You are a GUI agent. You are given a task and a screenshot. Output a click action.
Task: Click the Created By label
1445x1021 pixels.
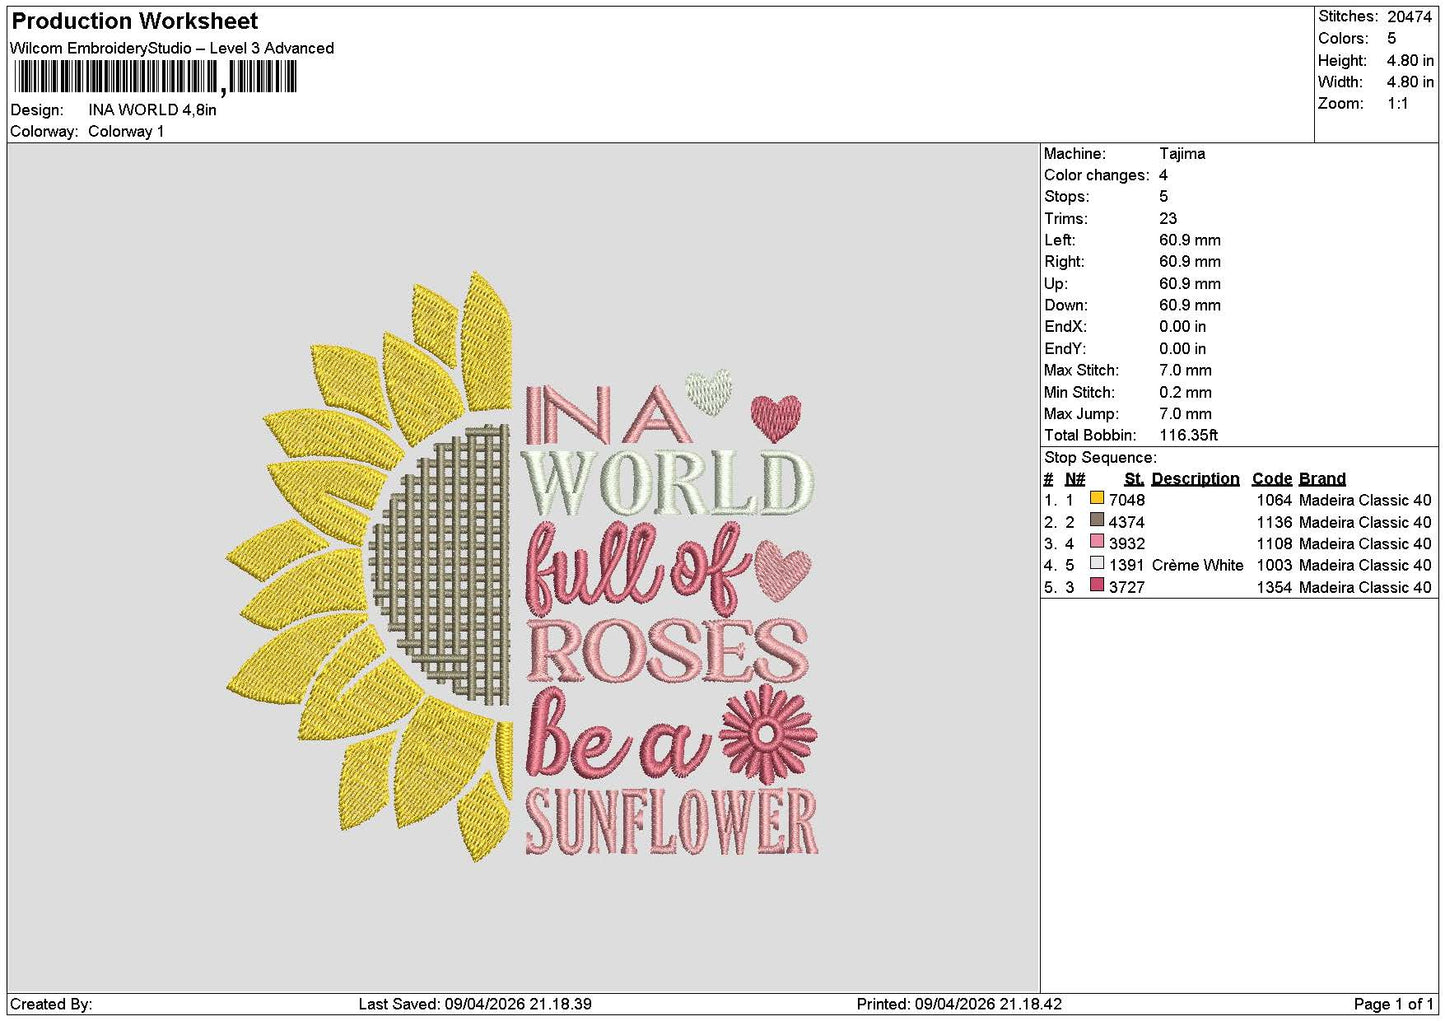[x=51, y=1005]
